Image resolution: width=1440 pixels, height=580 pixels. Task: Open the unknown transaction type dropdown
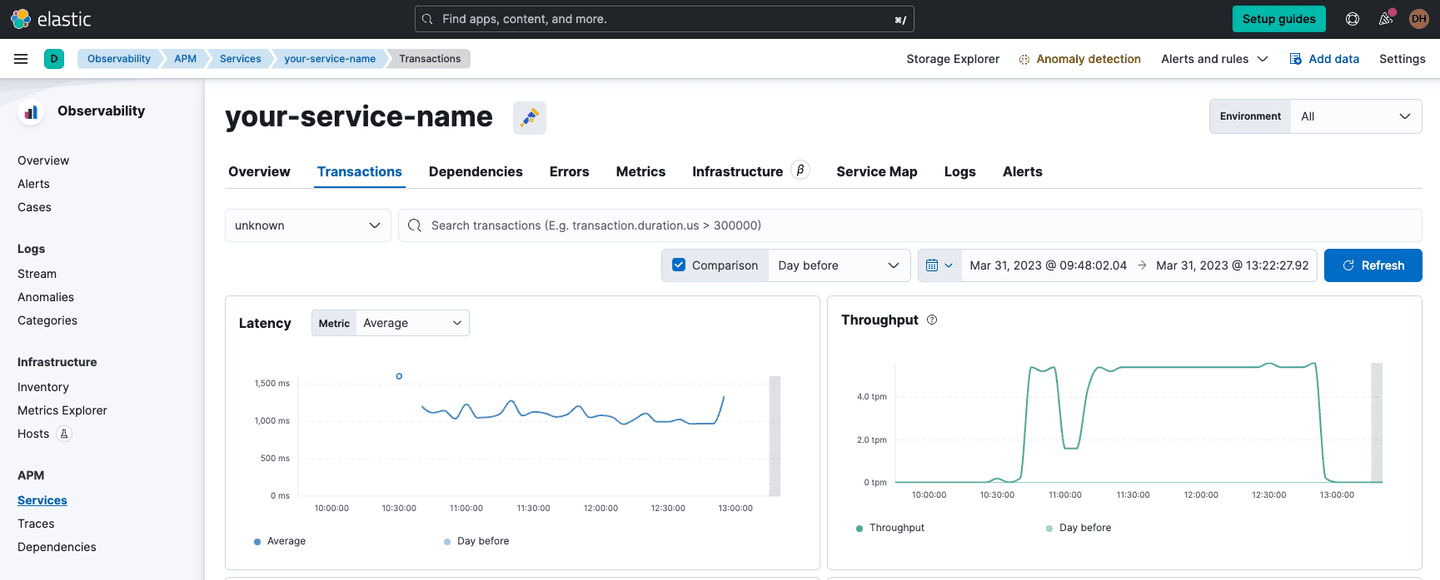point(307,225)
